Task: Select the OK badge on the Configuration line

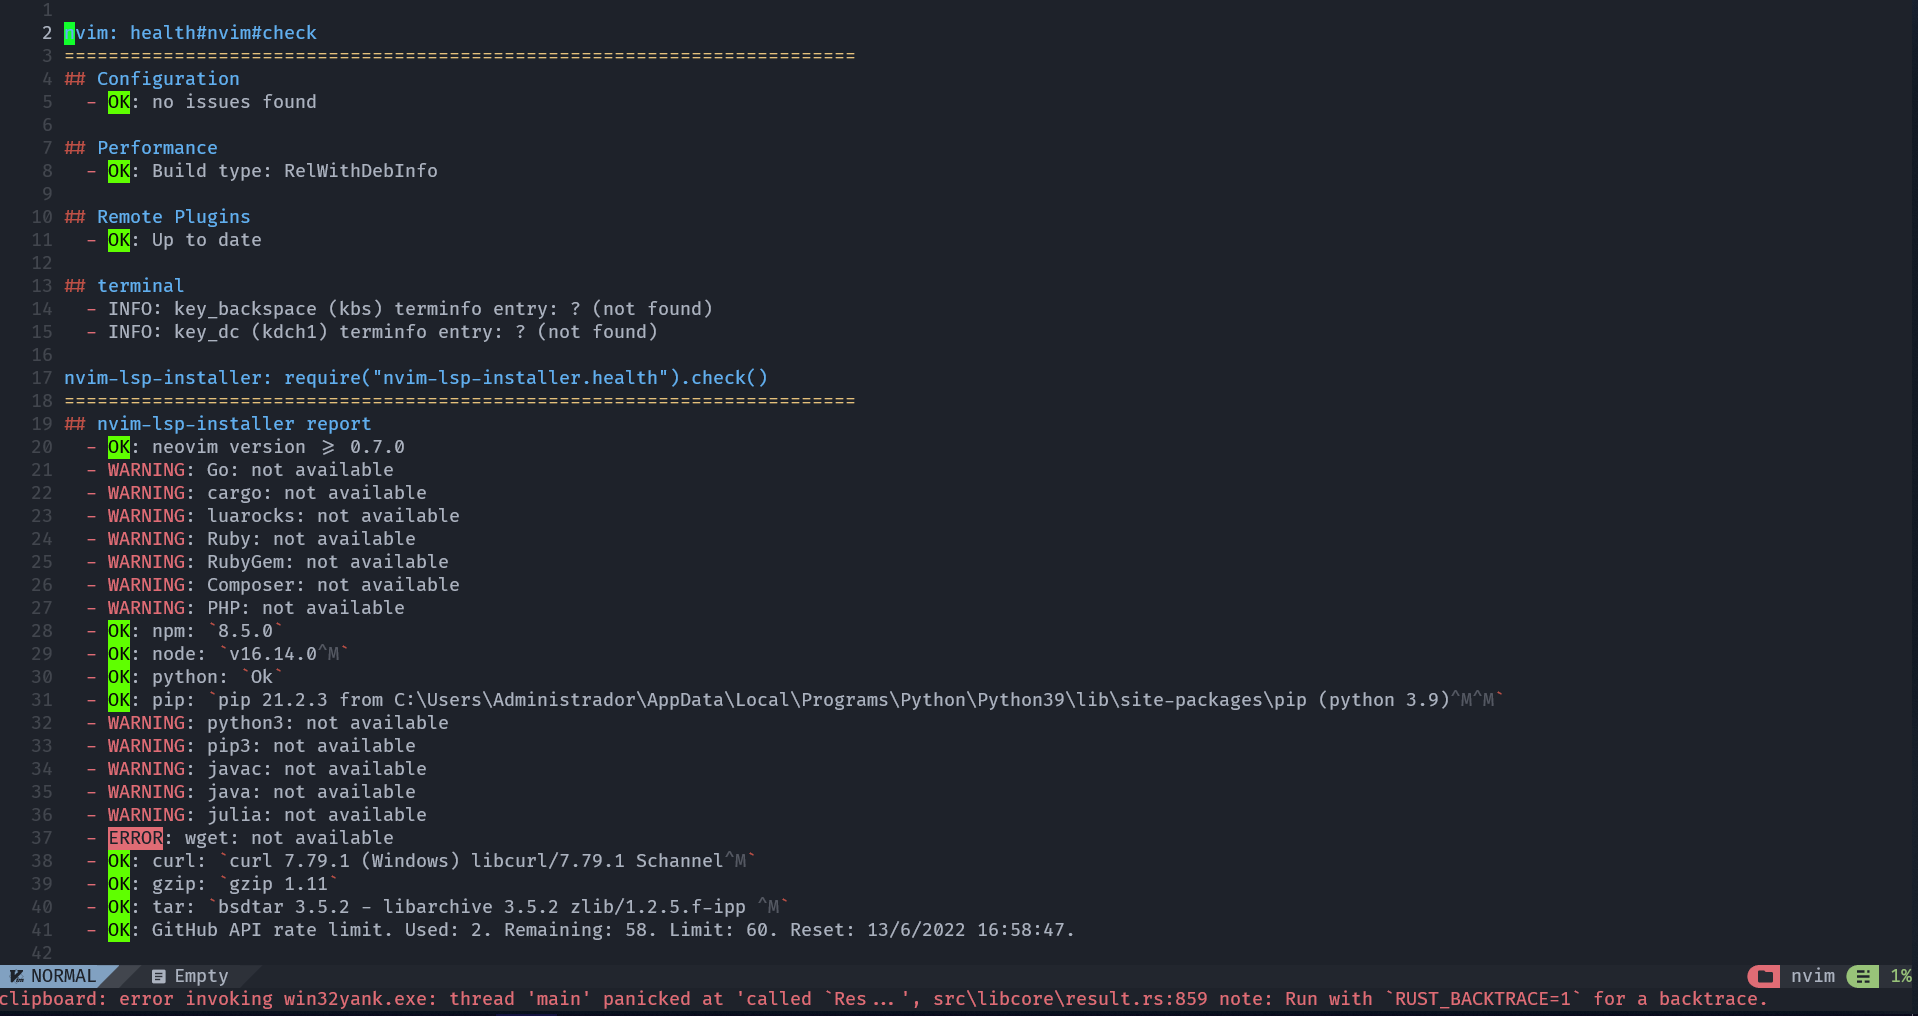Action: 118,101
